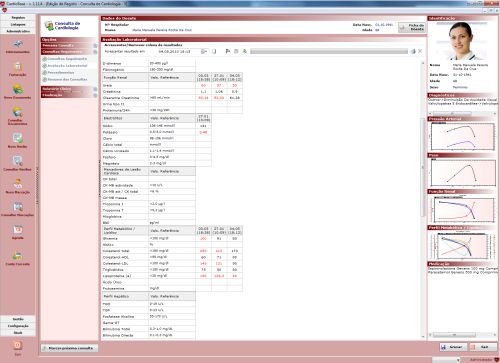The image size is (500, 363).
Task: Switch to the Listagens tab
Action: (18, 24)
